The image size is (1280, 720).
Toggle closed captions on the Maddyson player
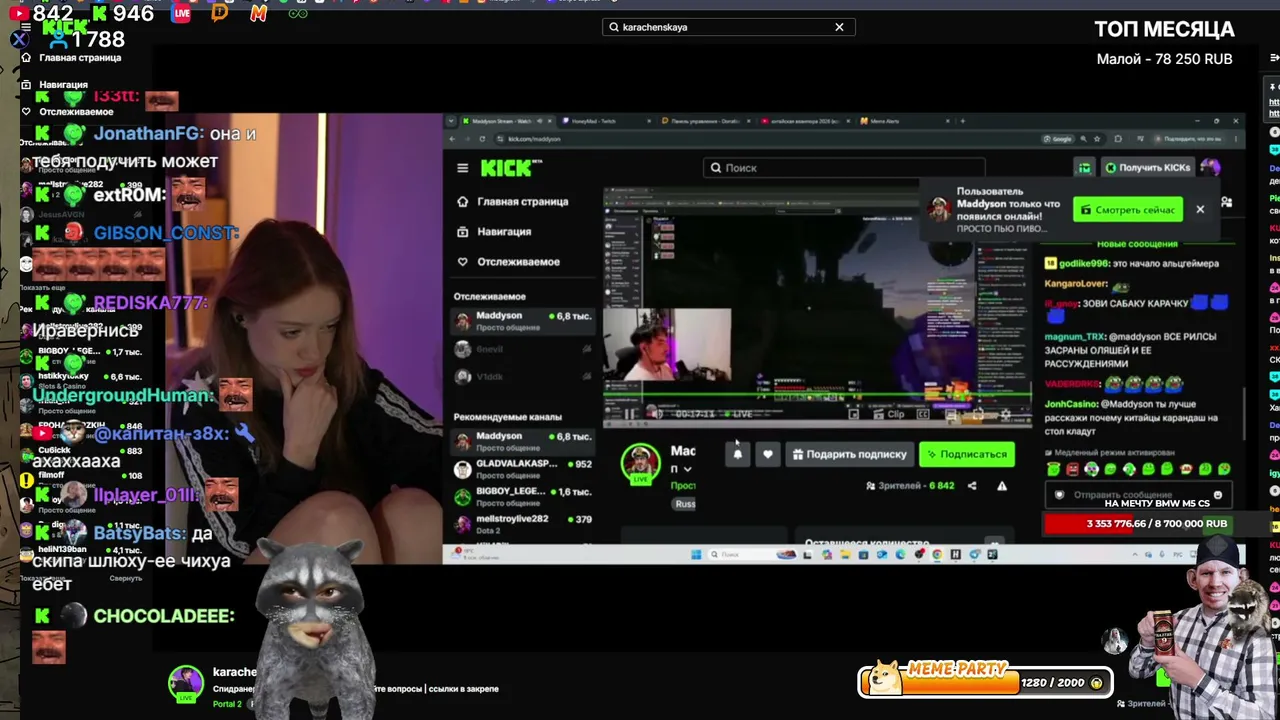pyautogui.click(x=923, y=414)
